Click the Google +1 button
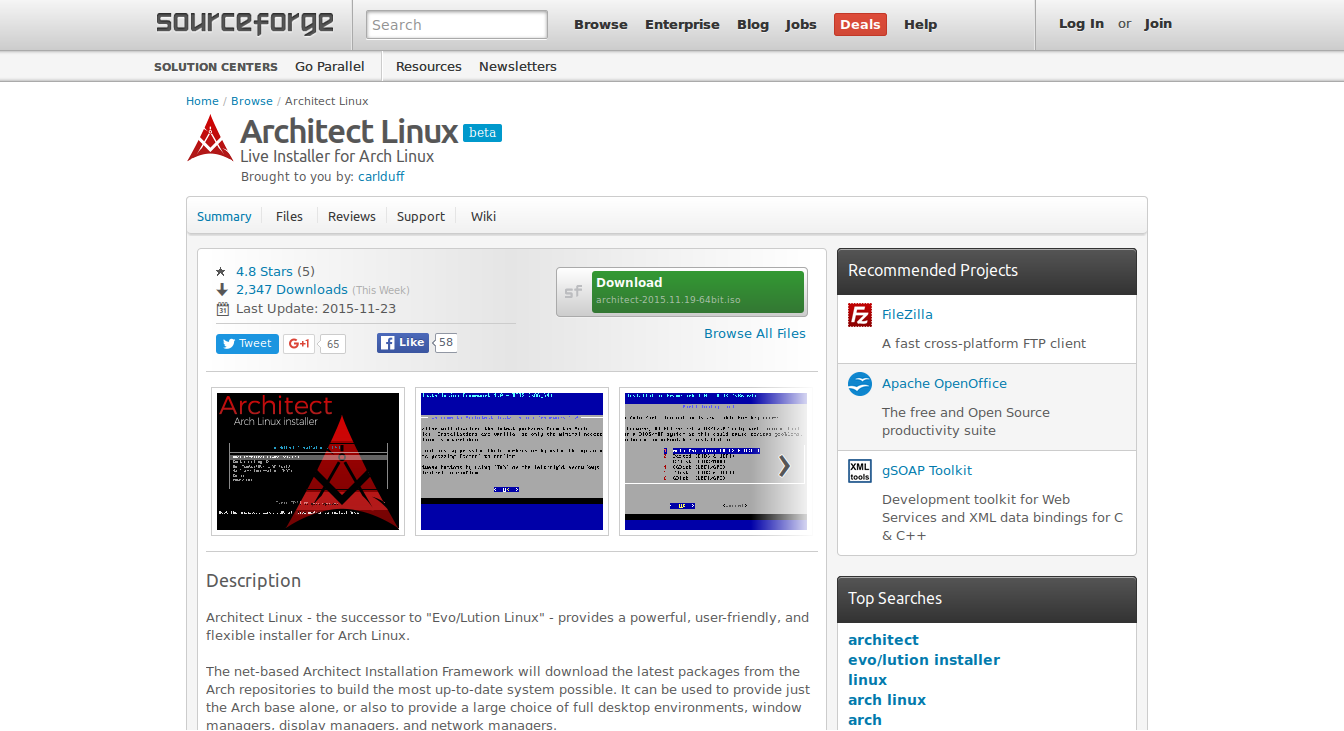The image size is (1344, 731). 299,343
